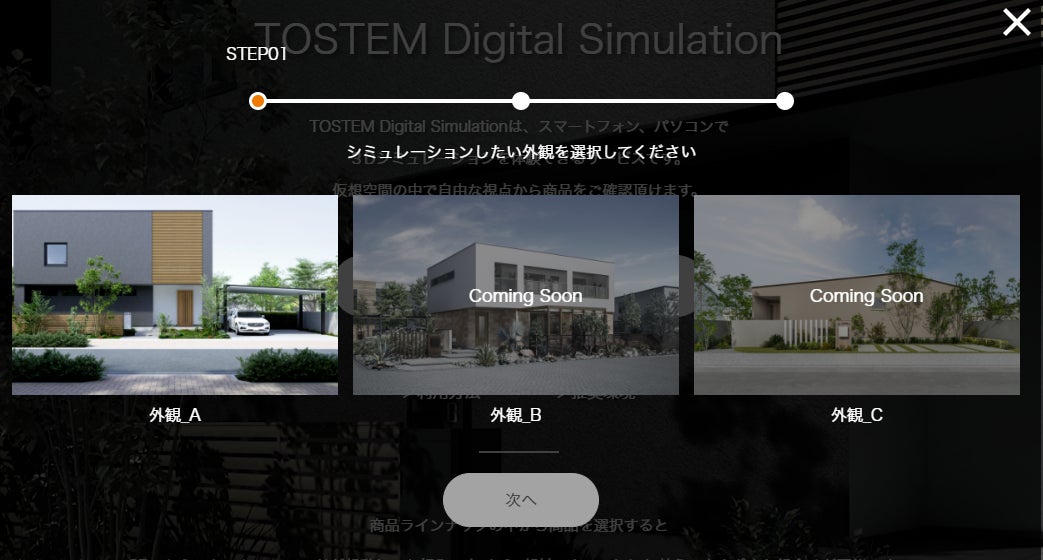
Task: Click the middle step marker on progress bar
Action: point(521,101)
